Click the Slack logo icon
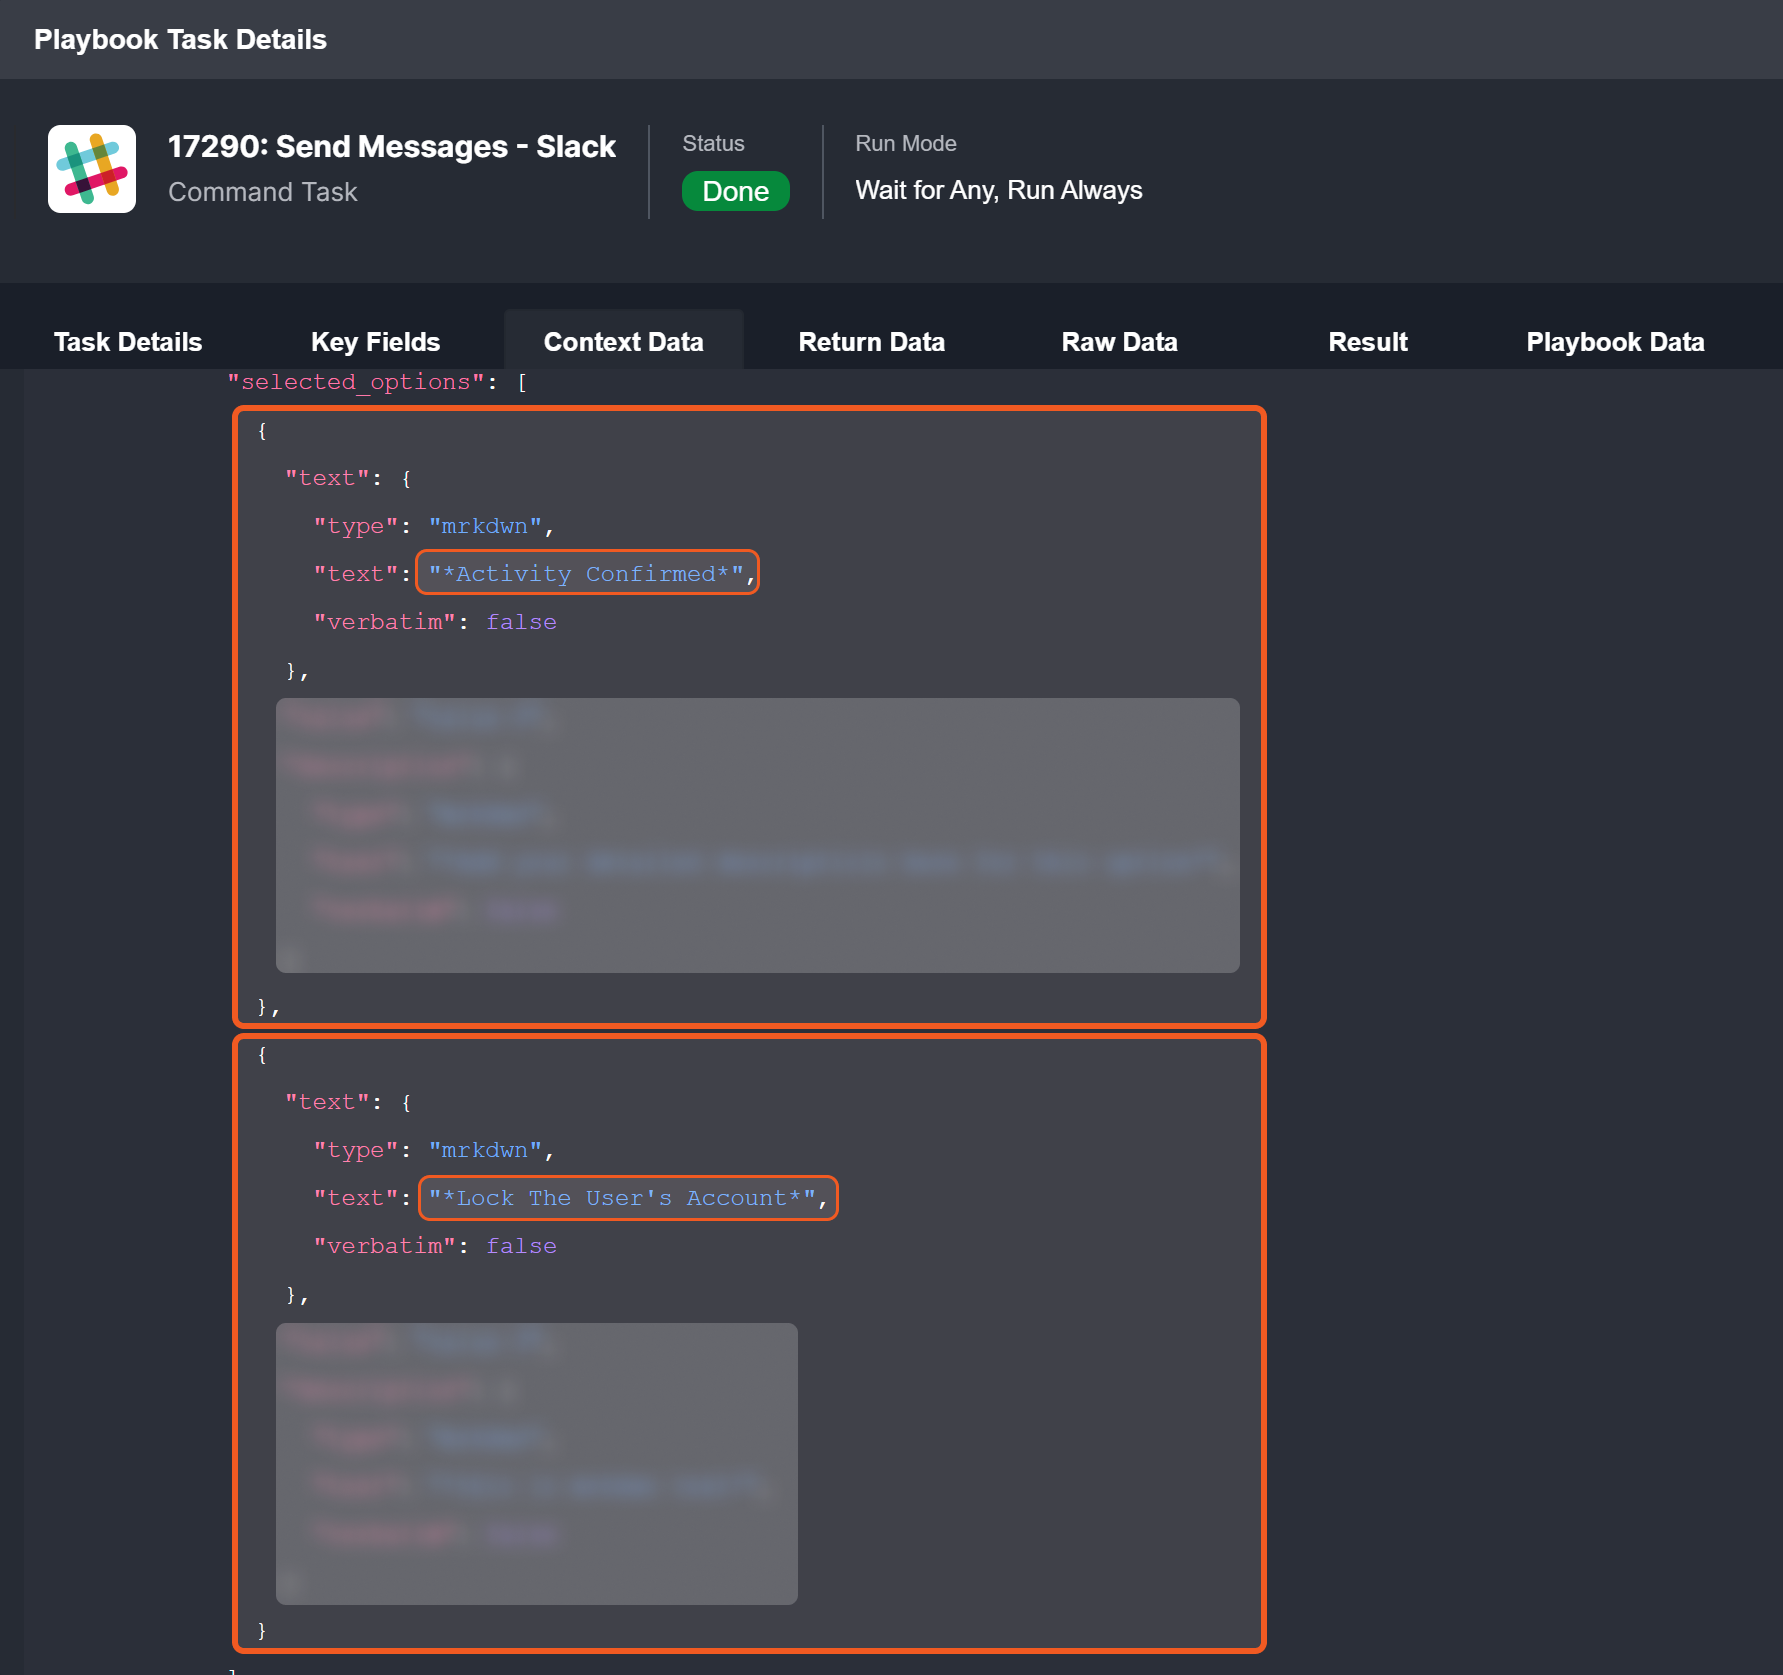 (x=92, y=169)
